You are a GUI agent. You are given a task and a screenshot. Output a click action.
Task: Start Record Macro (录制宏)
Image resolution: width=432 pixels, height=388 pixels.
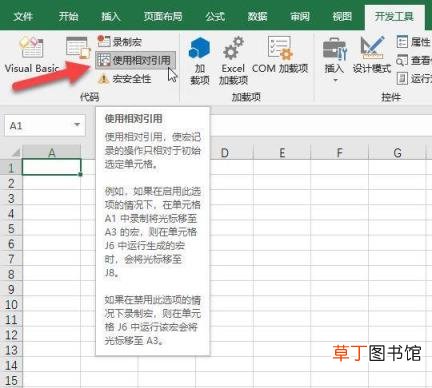120,42
